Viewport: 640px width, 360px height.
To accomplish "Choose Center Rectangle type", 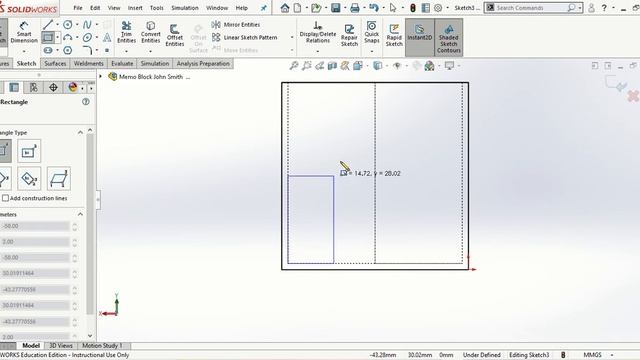I will click(x=29, y=151).
